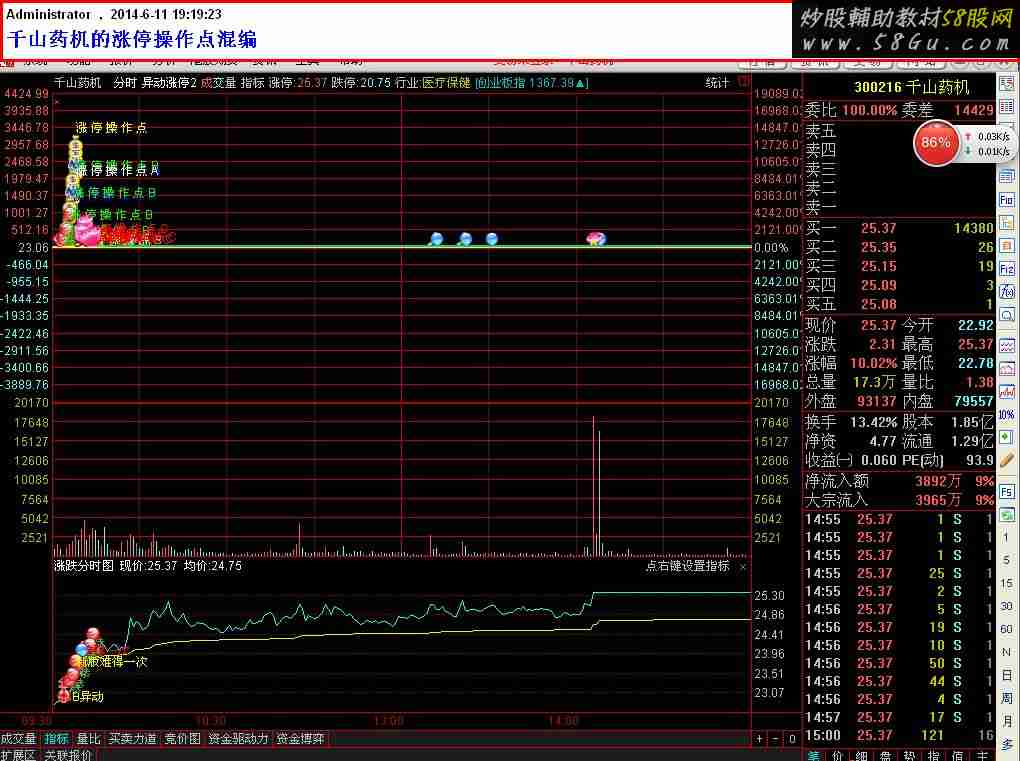Open the 关联报价 panel tab
1020x761 pixels.
tap(68, 755)
